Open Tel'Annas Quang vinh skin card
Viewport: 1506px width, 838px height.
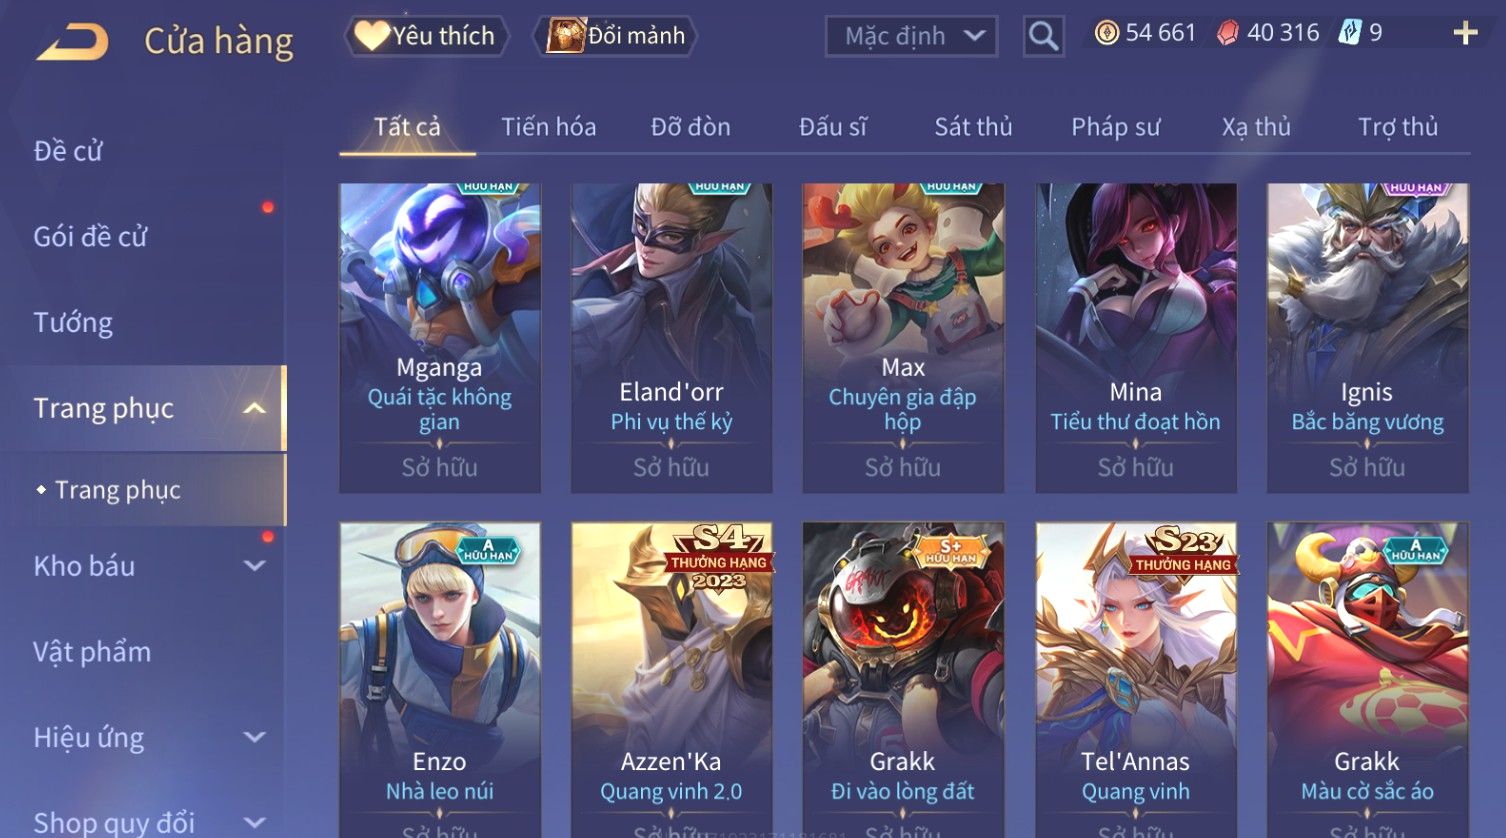tap(1136, 679)
